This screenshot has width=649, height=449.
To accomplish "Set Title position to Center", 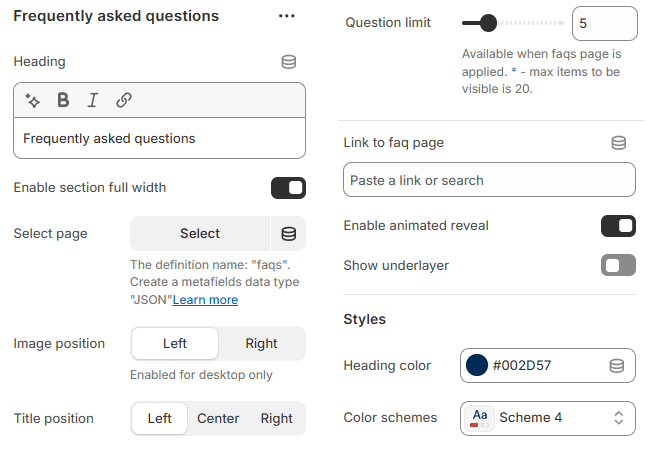I will click(x=218, y=418).
